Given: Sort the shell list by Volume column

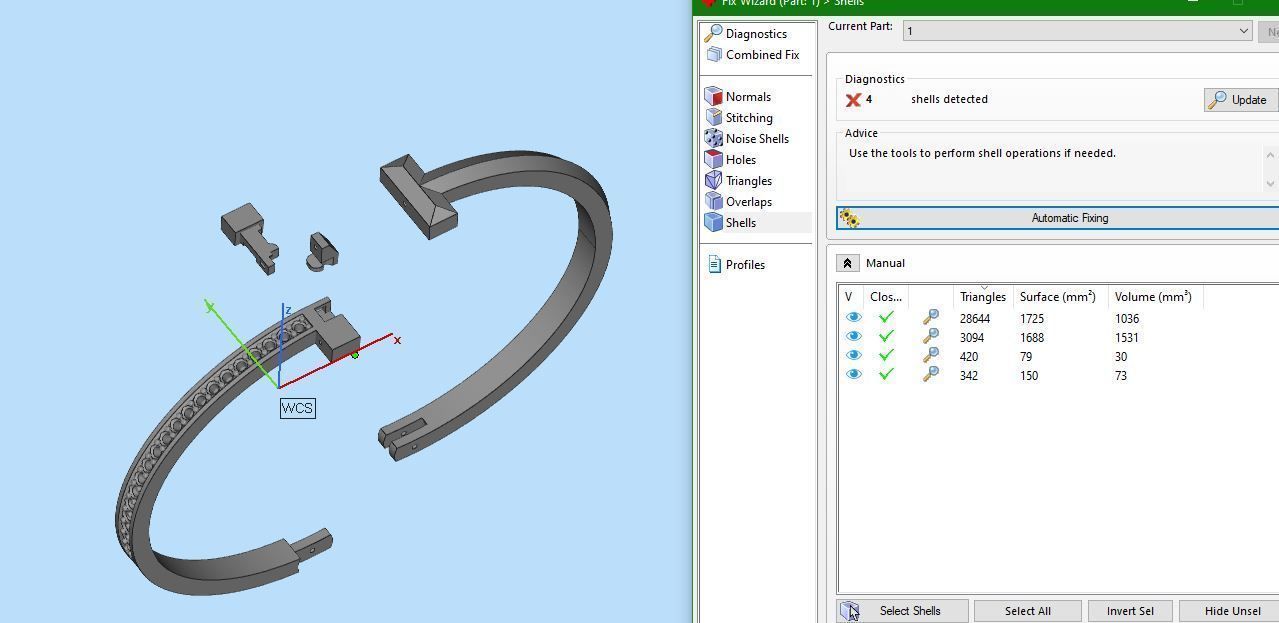Looking at the screenshot, I should tap(1153, 297).
